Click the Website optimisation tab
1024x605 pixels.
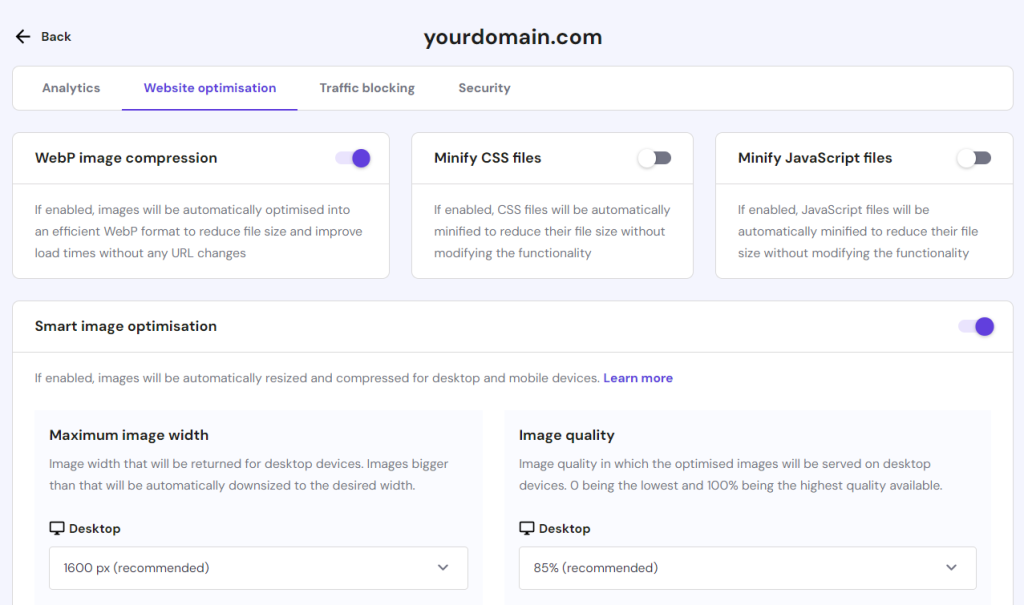(208, 88)
